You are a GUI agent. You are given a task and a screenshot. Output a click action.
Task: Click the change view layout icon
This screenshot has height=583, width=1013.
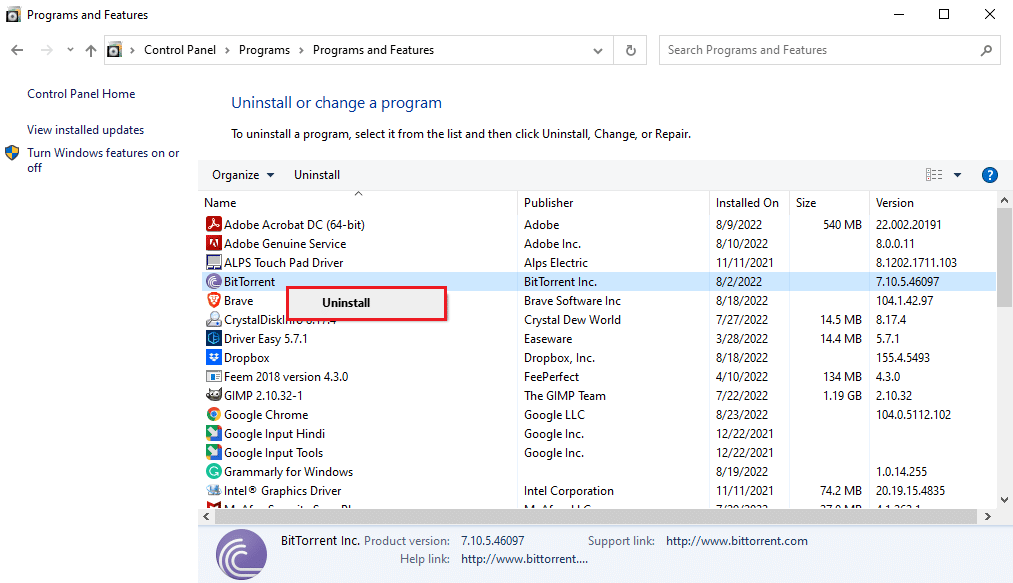click(934, 175)
